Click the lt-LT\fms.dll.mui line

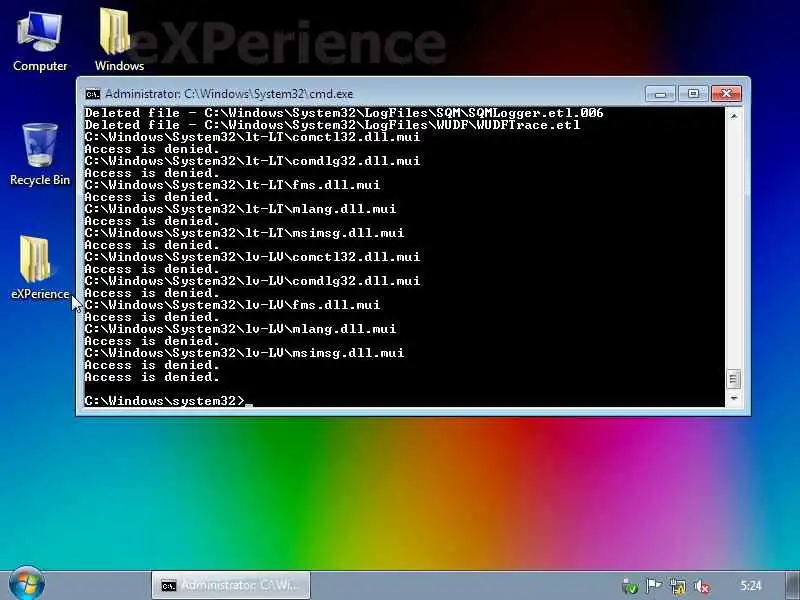tap(233, 185)
